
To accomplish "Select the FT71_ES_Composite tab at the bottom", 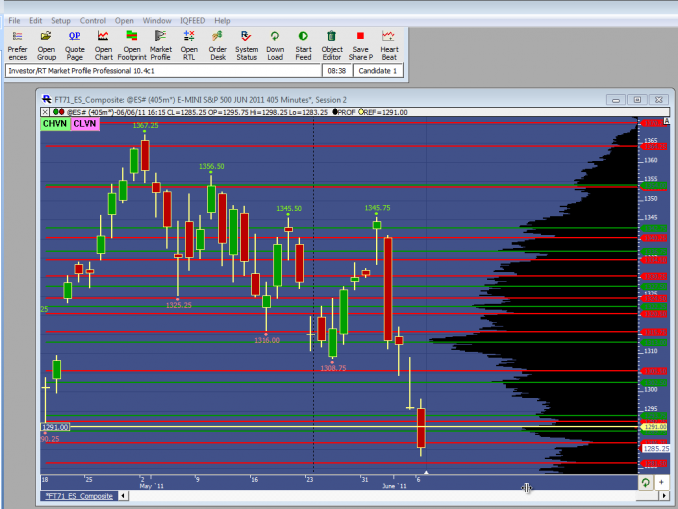I will (x=80, y=496).
